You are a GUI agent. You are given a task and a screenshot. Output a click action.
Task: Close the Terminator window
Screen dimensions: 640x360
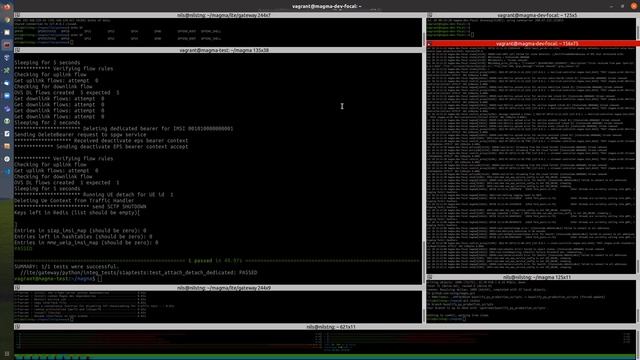point(633,6)
